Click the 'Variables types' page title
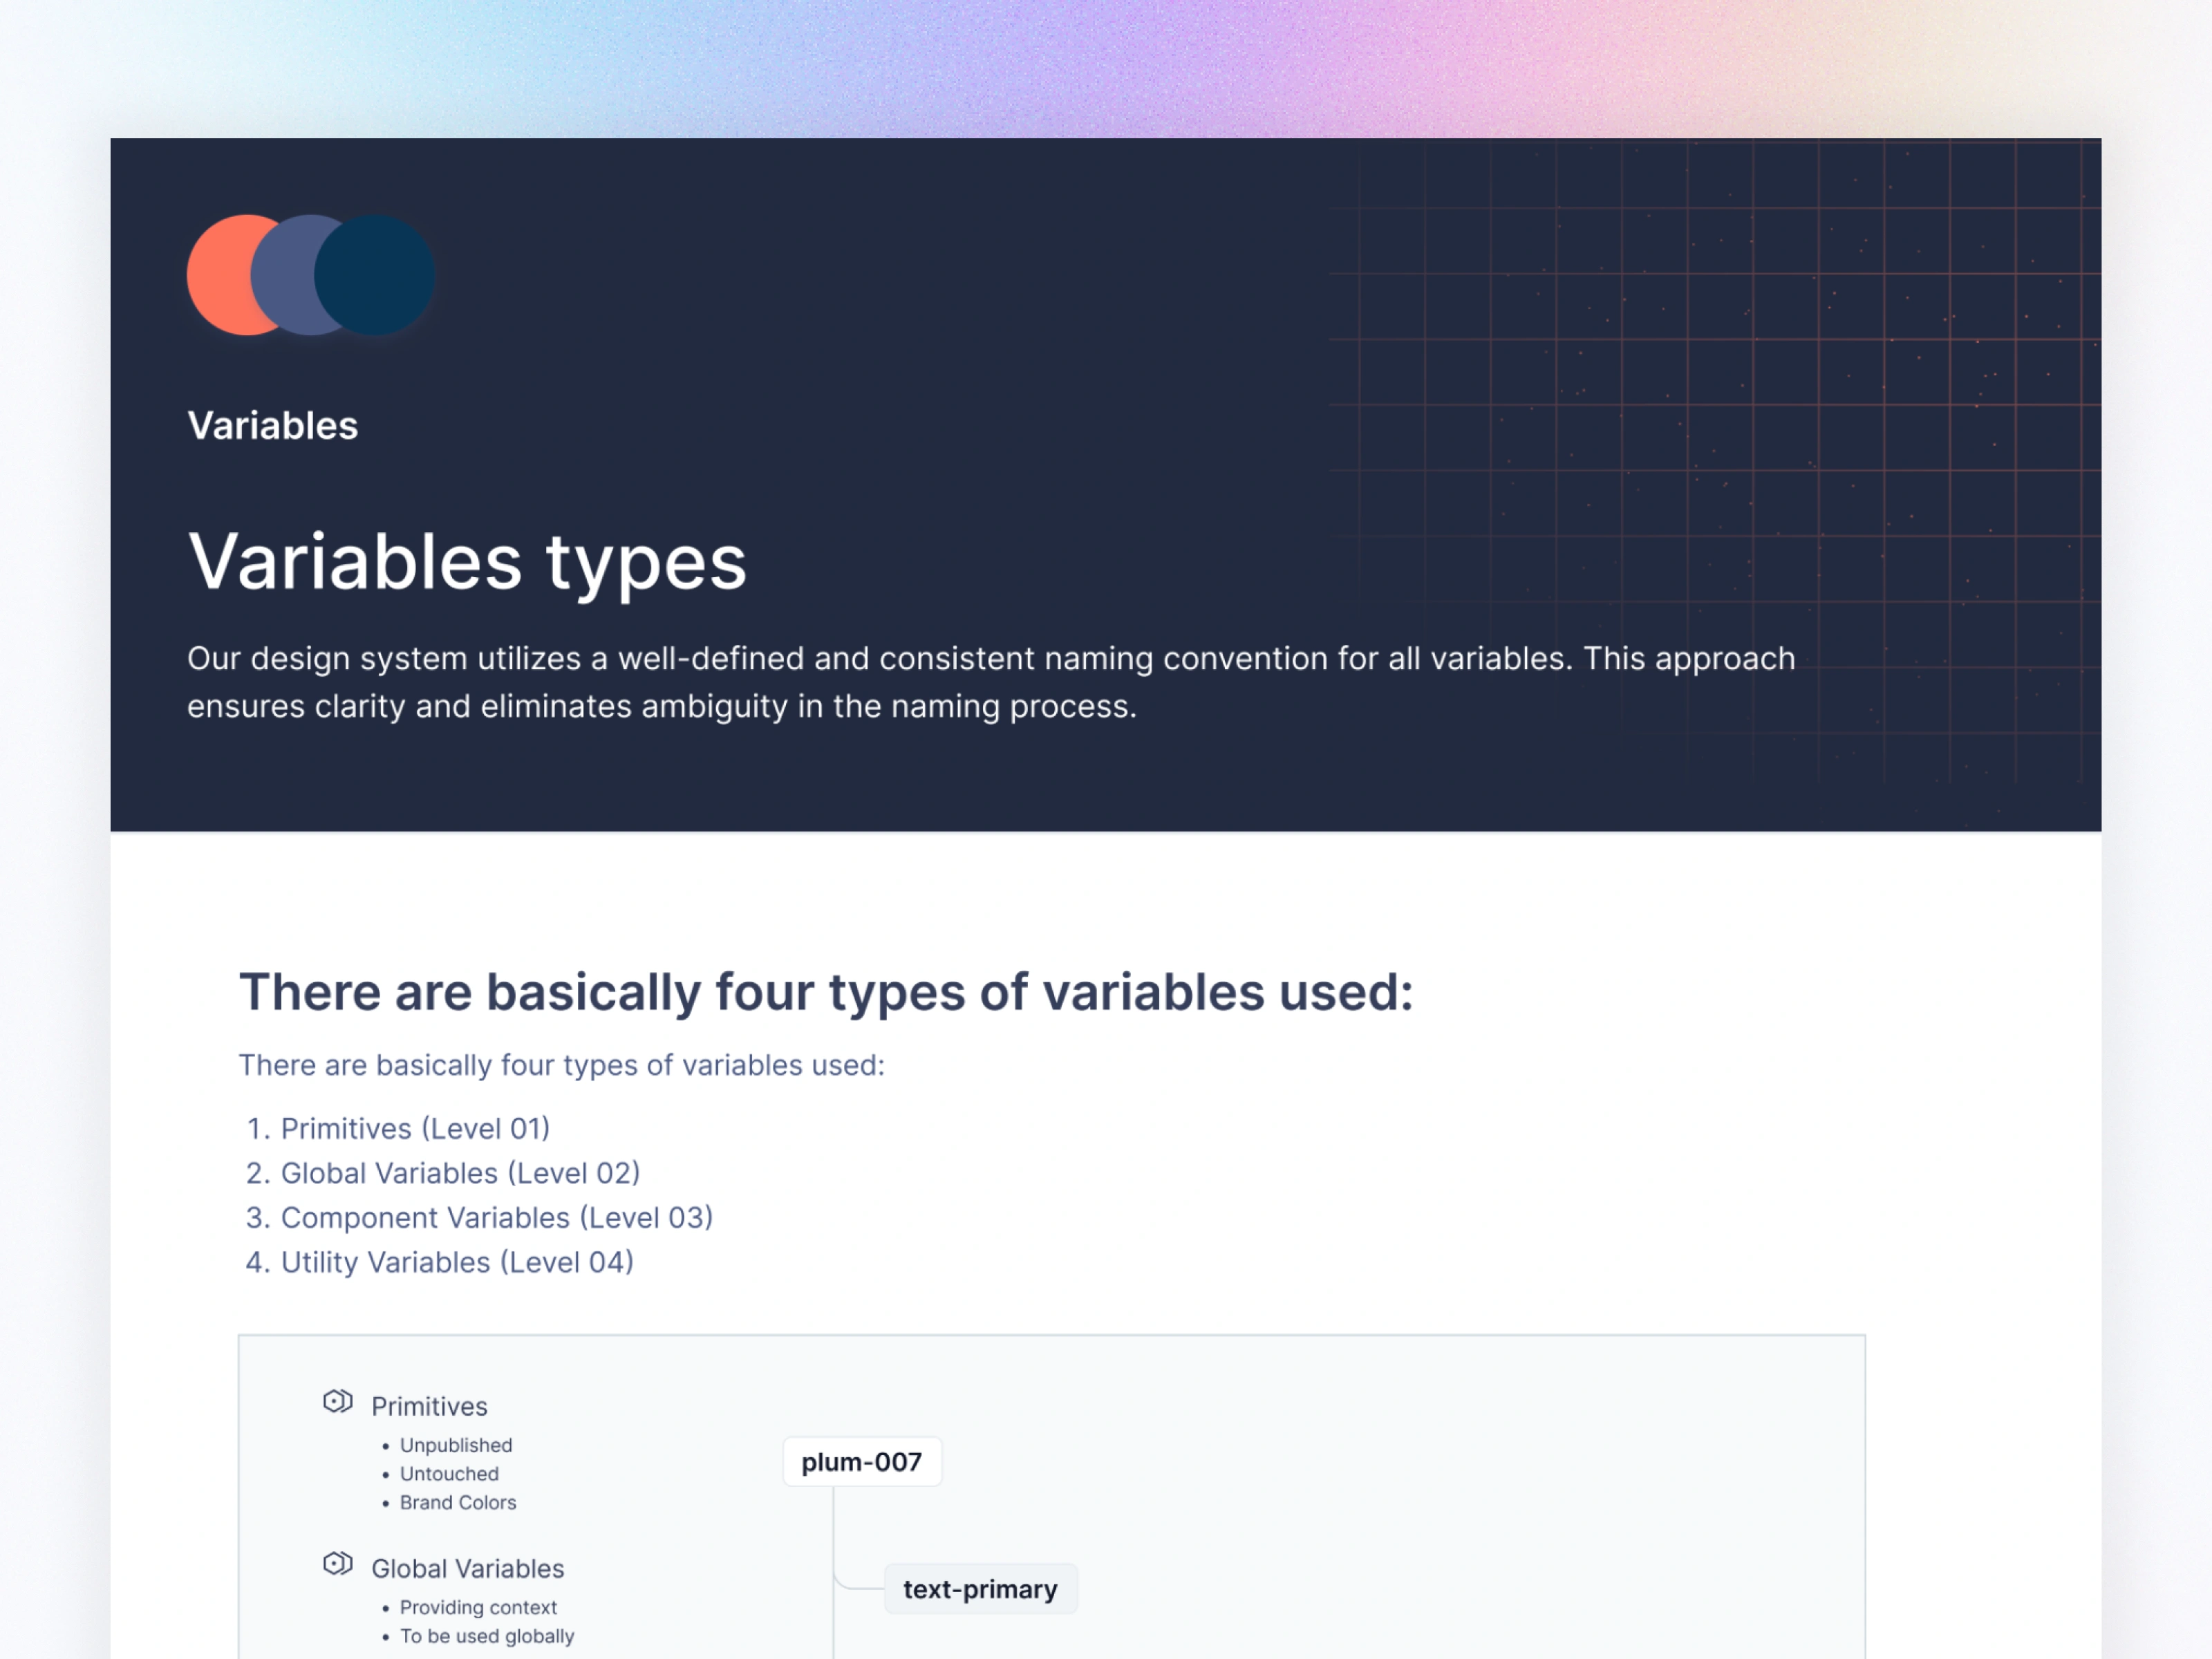Viewport: 2212px width, 1659px height. (467, 562)
